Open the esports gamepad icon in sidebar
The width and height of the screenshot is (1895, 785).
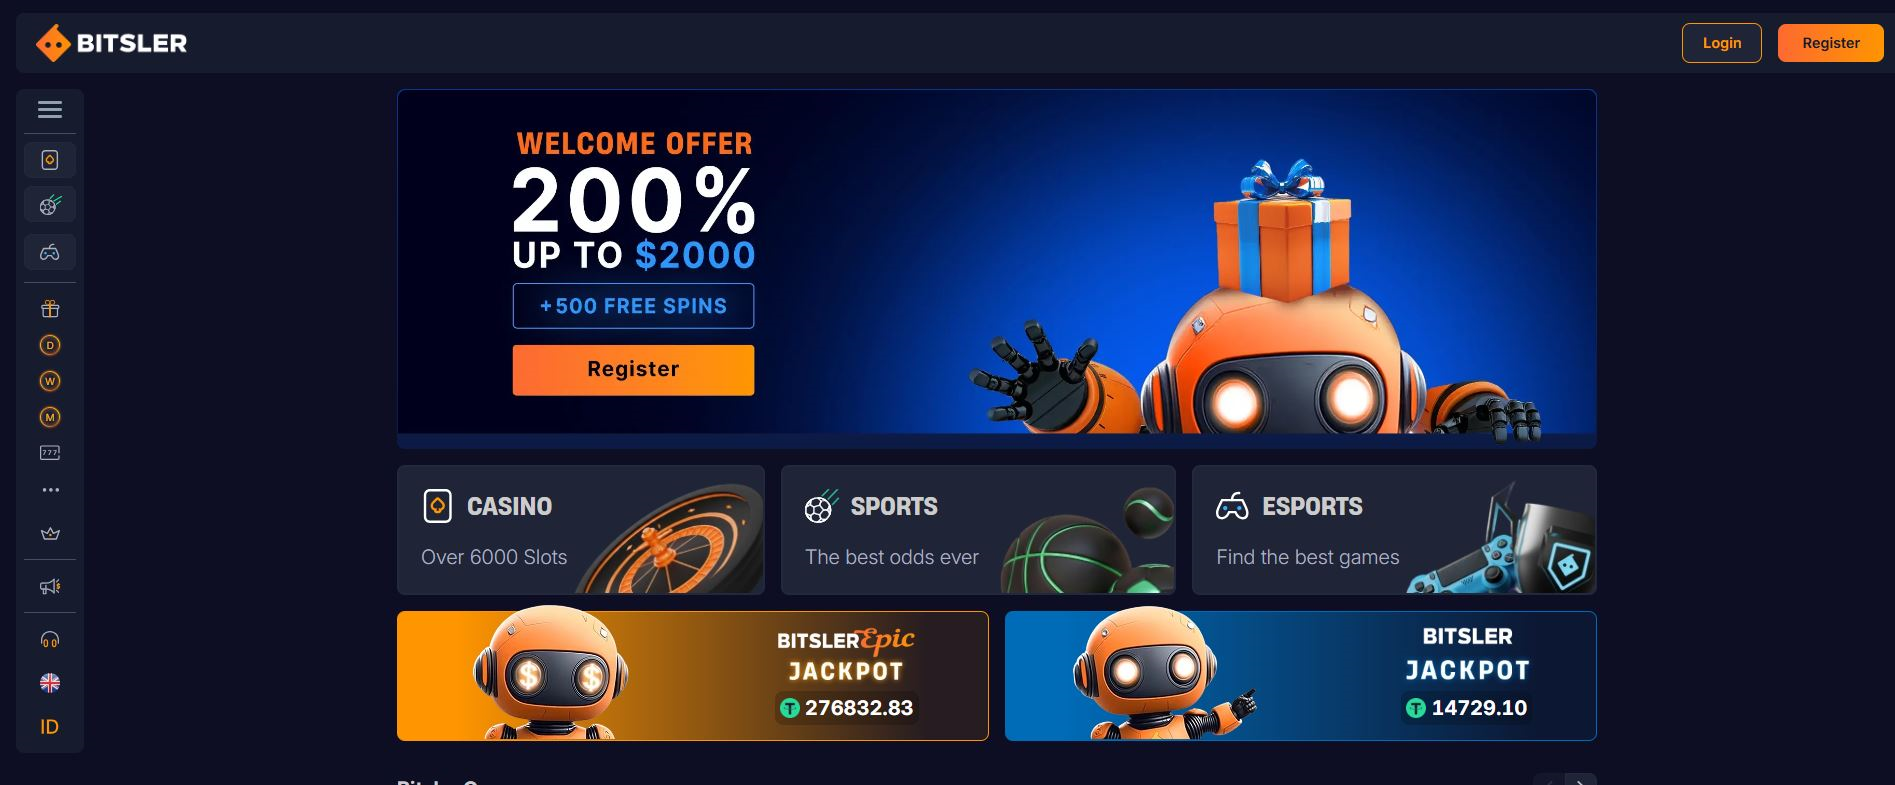tap(50, 252)
